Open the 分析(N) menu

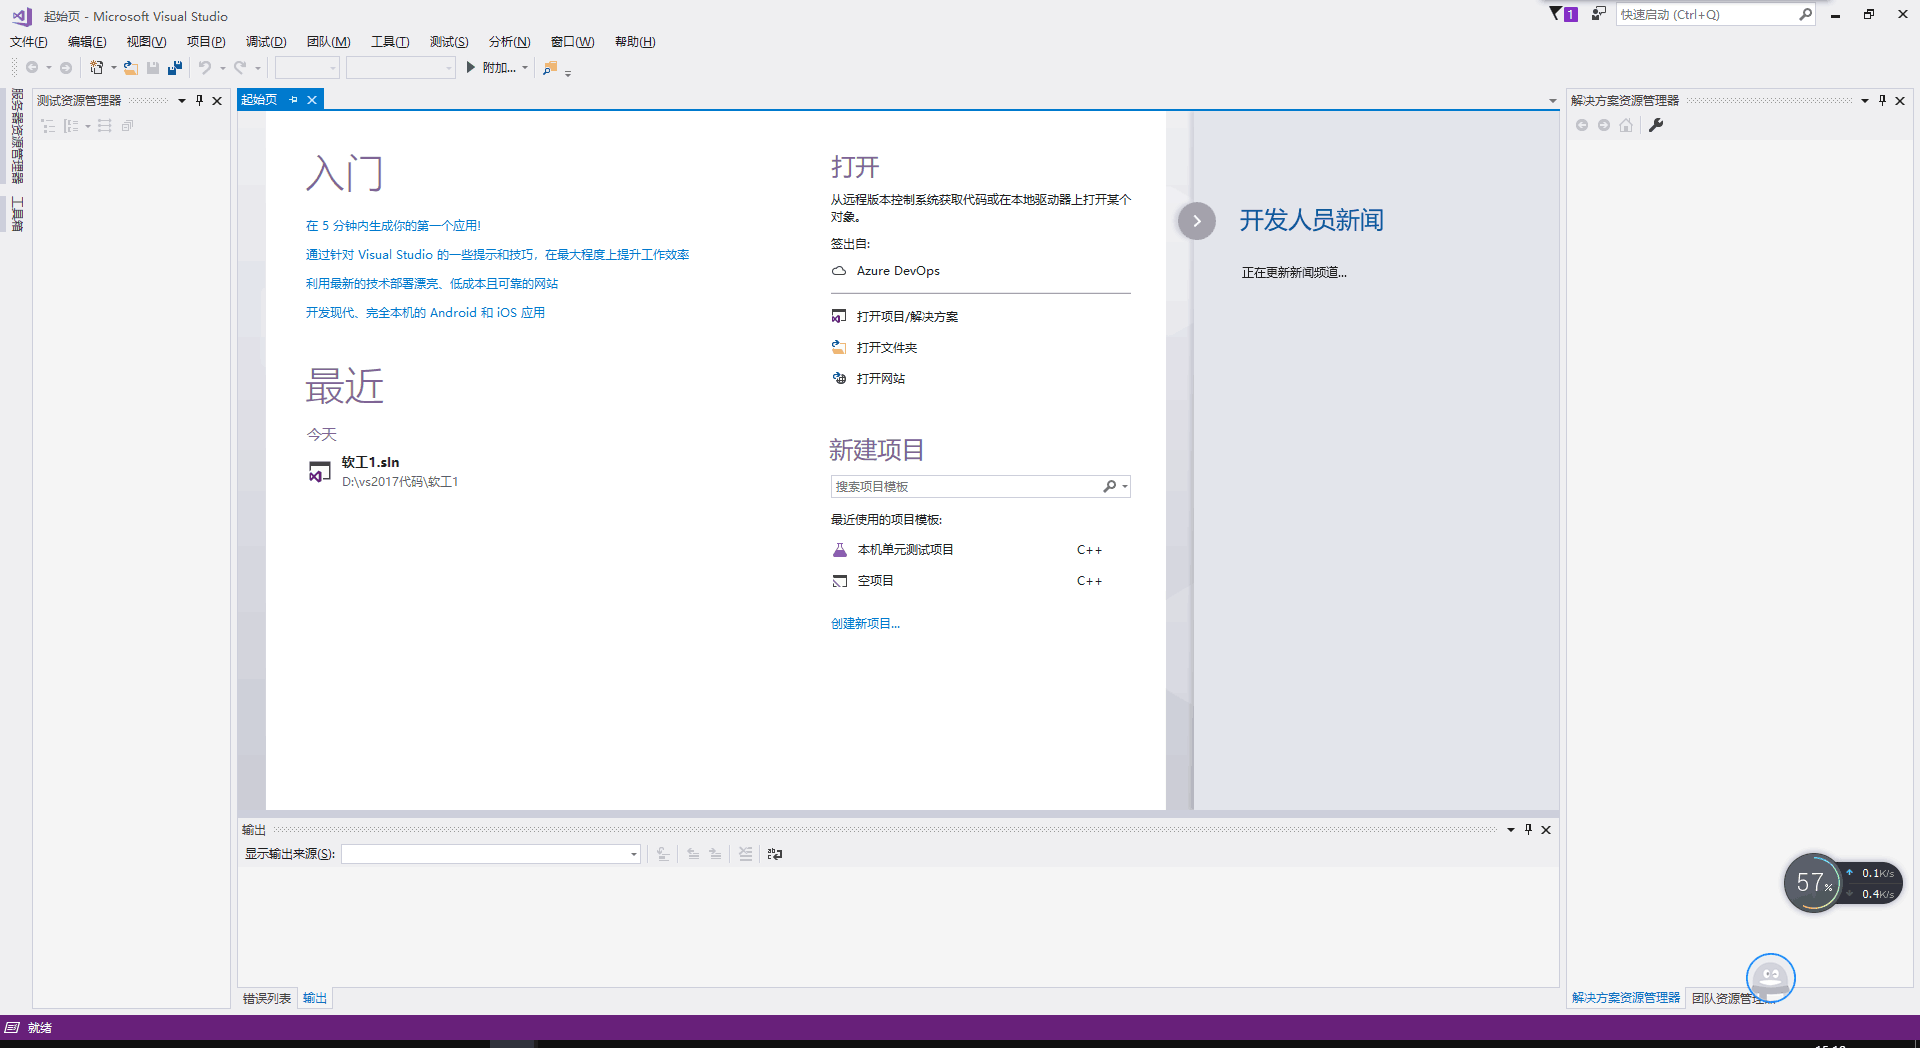tap(509, 42)
